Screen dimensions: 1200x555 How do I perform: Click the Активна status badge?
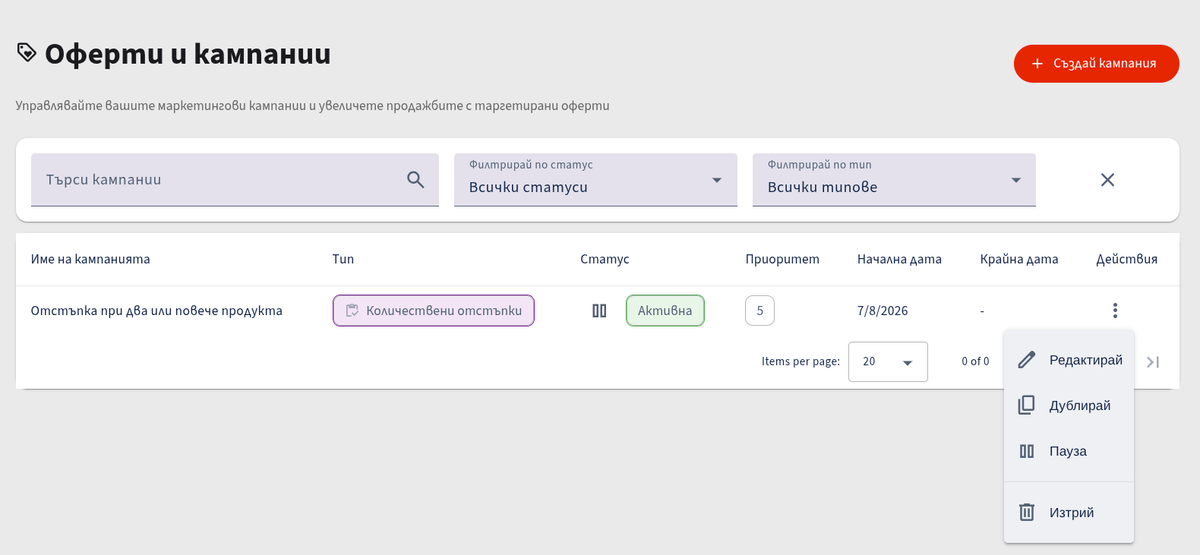[x=665, y=311]
